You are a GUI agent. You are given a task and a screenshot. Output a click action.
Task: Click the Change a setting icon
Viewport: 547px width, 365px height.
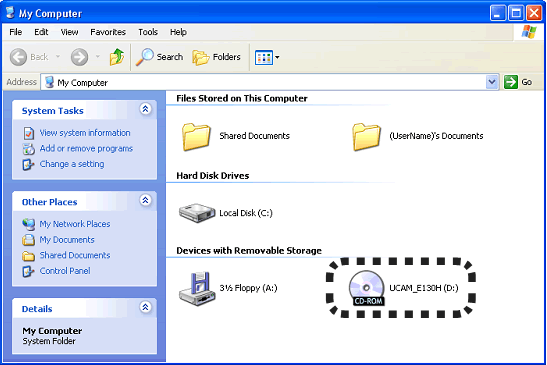(x=29, y=164)
